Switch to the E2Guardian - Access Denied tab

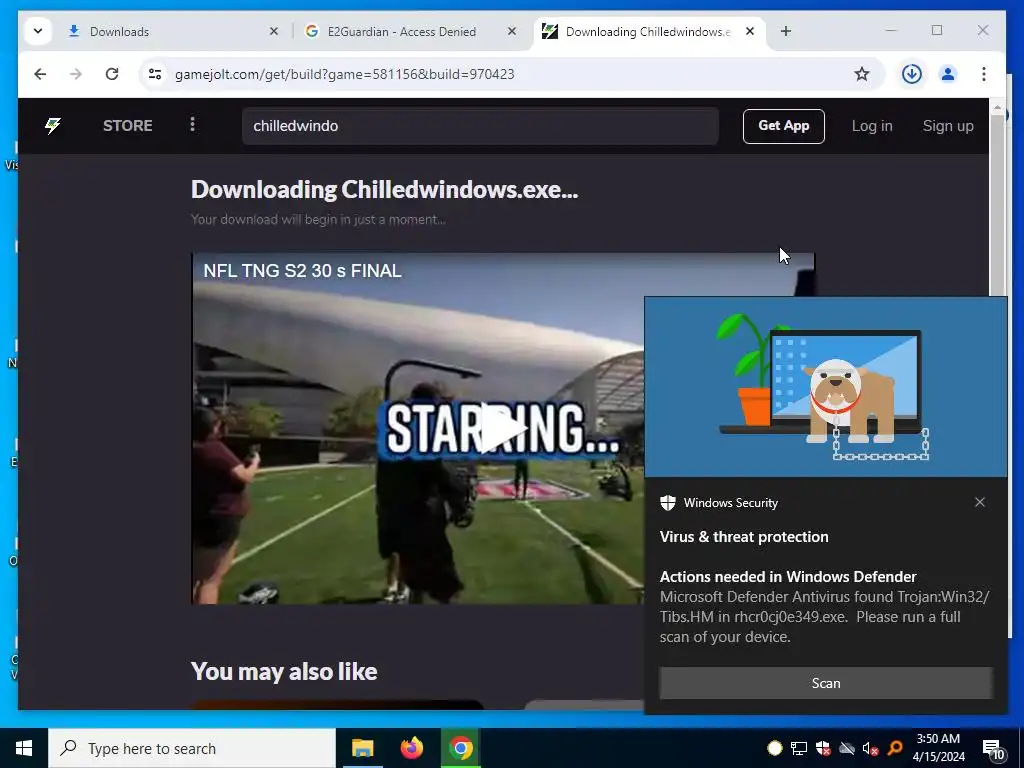(411, 31)
